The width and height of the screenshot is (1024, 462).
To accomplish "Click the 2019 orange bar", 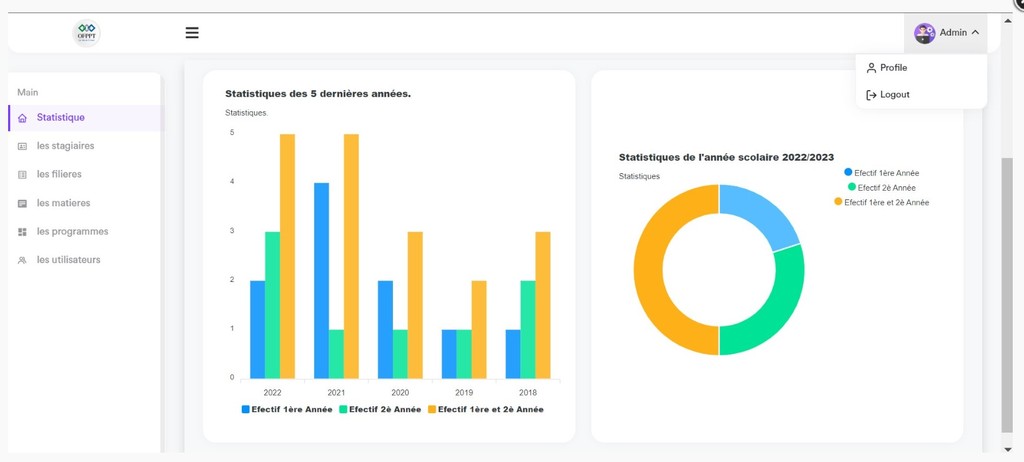I will point(479,329).
